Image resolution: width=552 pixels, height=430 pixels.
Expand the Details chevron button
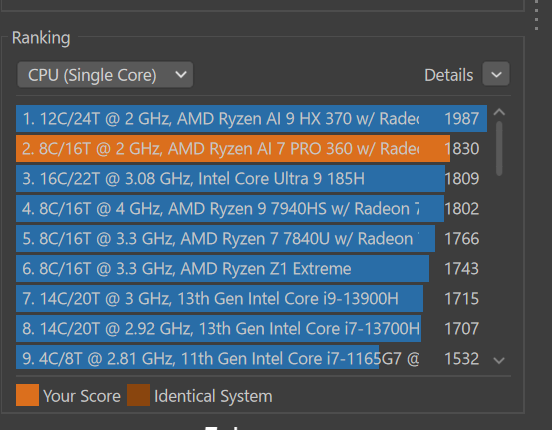pos(496,74)
